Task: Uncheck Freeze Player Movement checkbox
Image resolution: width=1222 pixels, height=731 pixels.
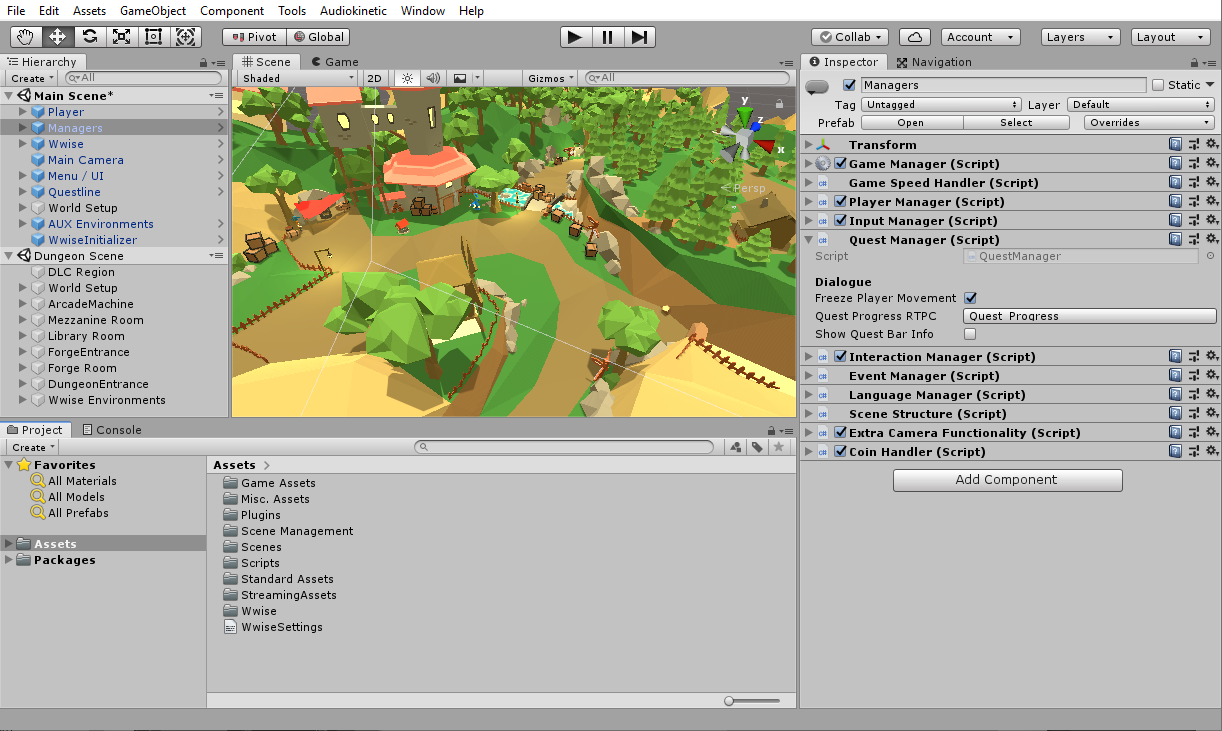Action: [x=970, y=298]
